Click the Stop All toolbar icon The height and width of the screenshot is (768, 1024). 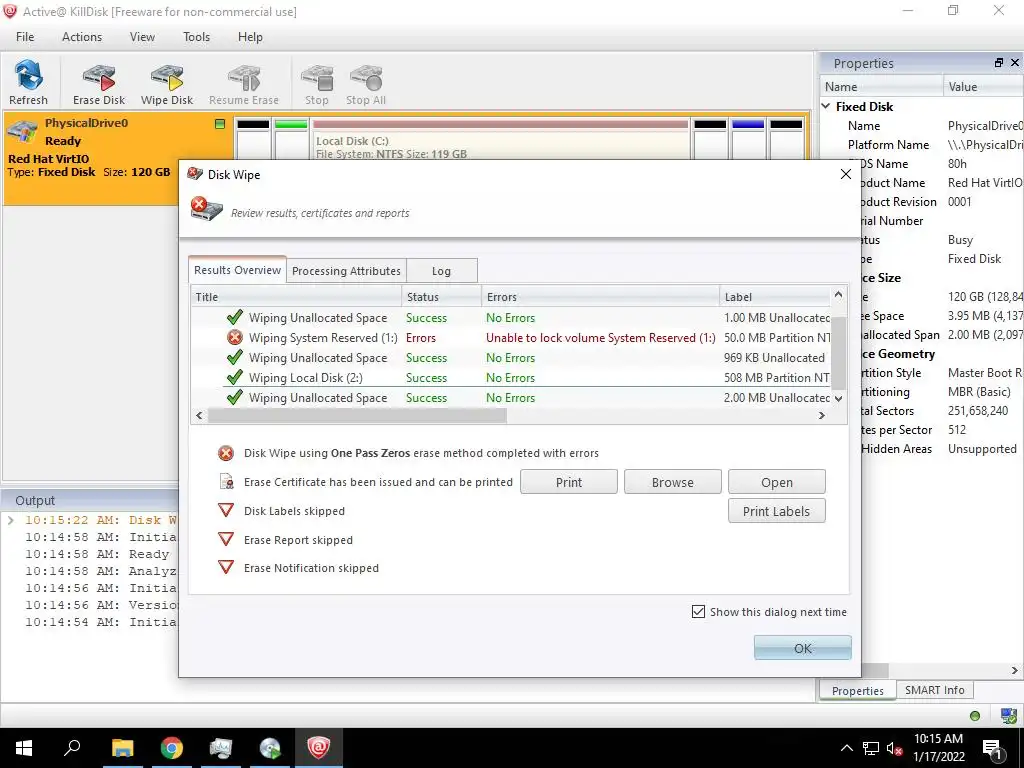pyautogui.click(x=366, y=82)
